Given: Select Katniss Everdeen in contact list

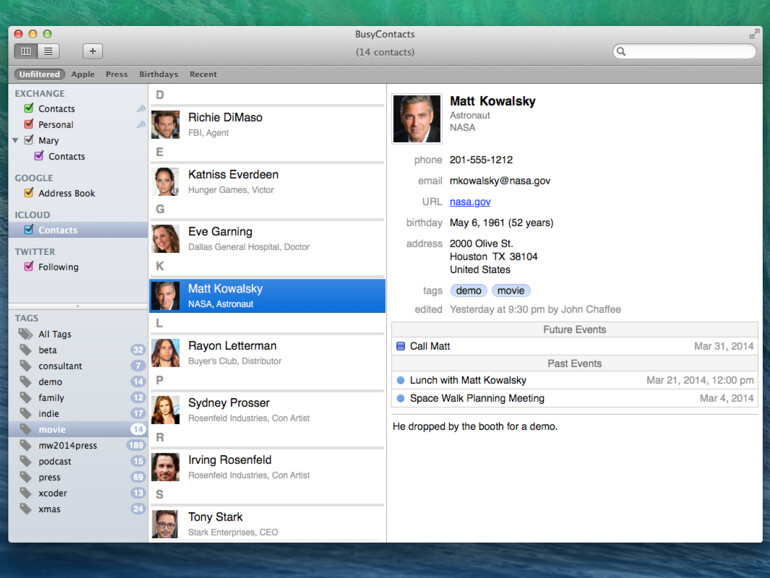Looking at the screenshot, I should point(267,182).
